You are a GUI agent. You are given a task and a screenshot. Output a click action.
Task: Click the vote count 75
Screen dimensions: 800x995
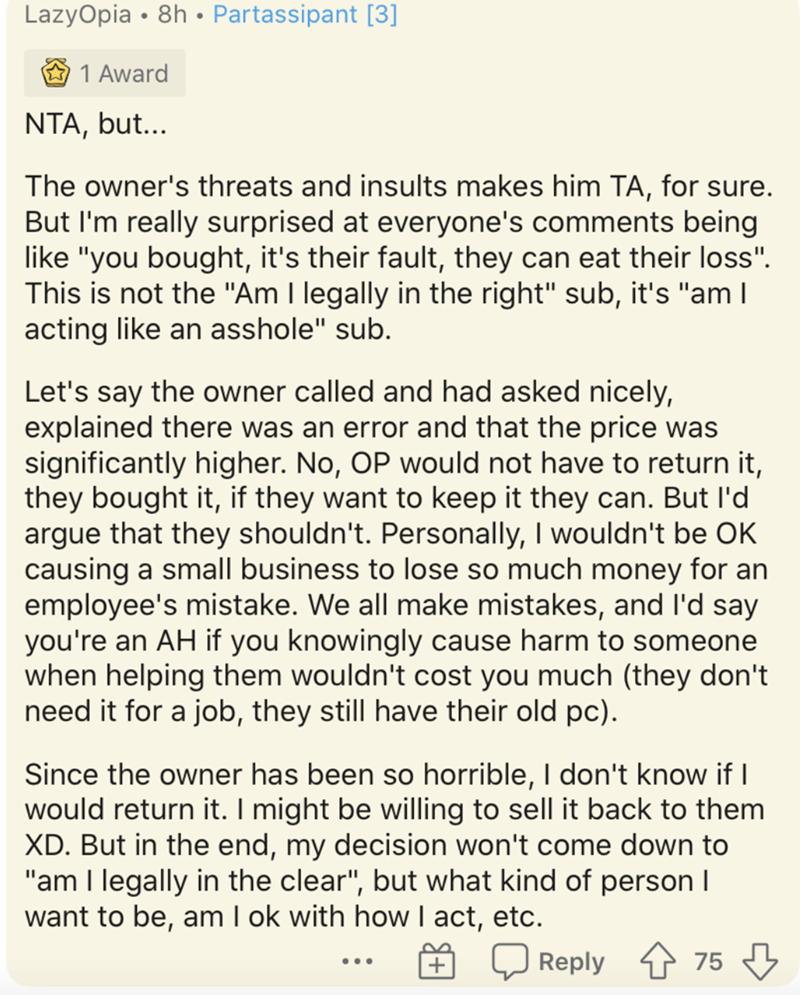(x=708, y=962)
